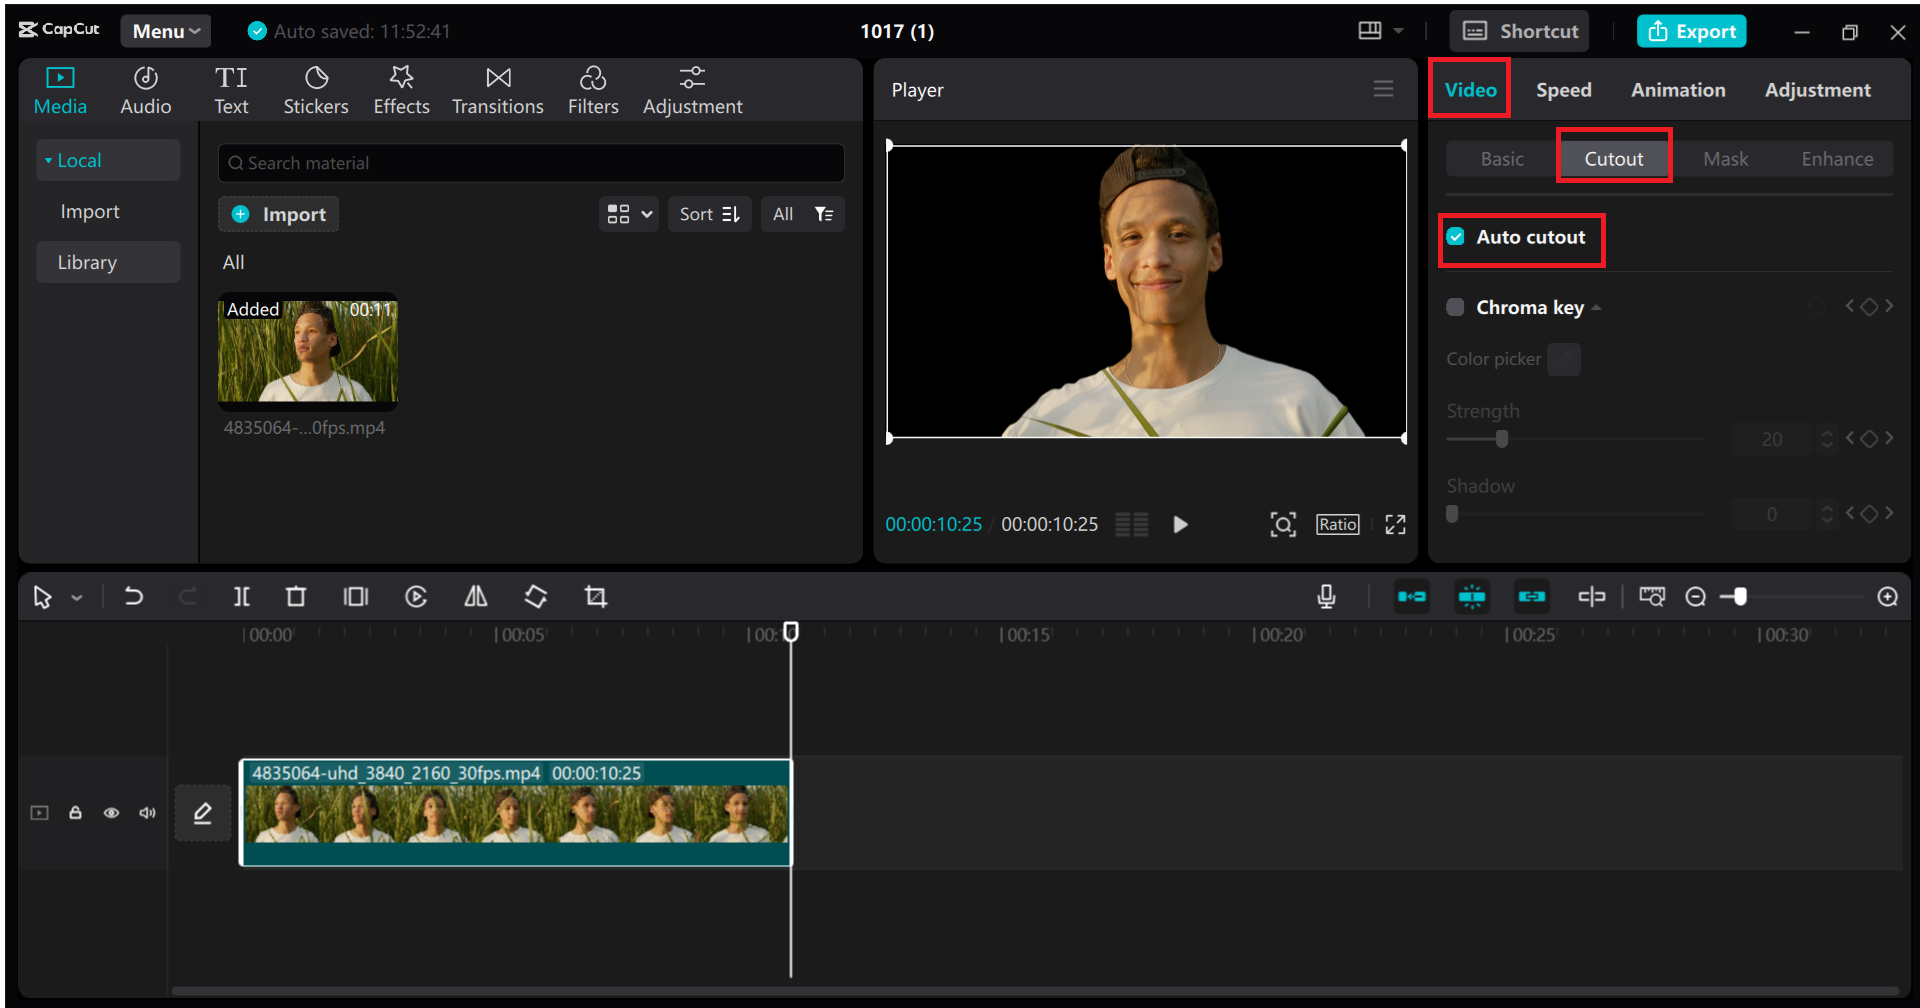
Task: Mute the video track audio
Action: click(x=147, y=813)
